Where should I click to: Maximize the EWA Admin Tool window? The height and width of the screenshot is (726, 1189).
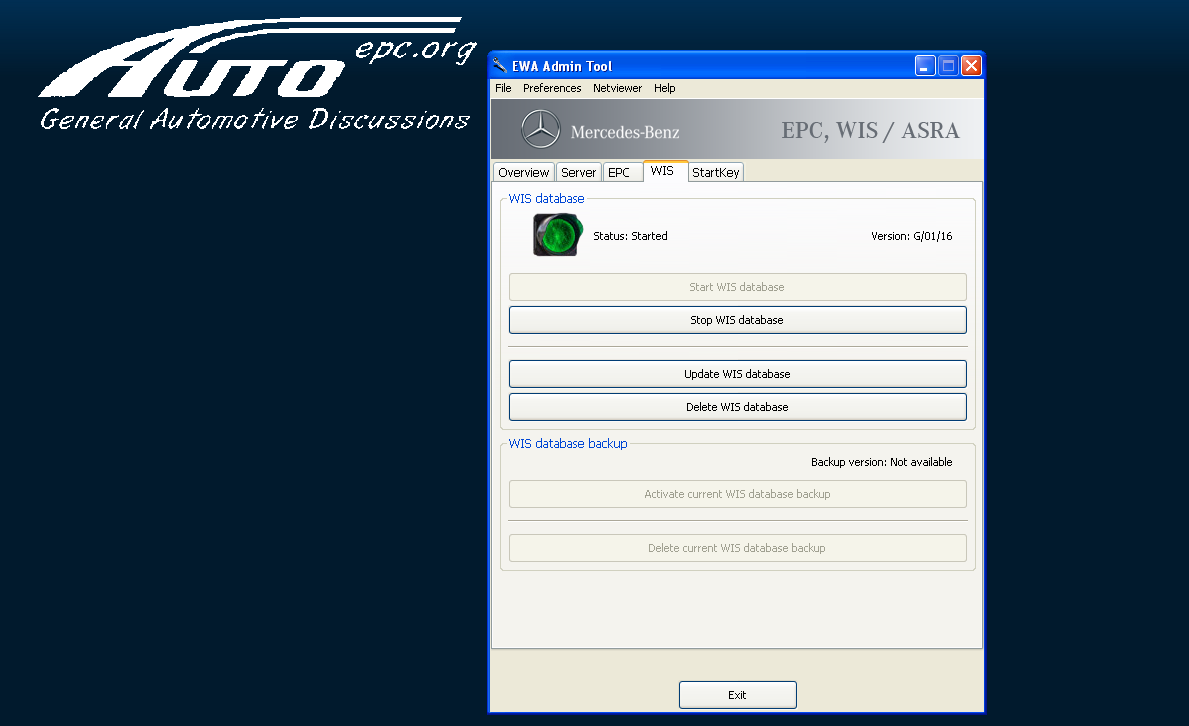pyautogui.click(x=948, y=66)
